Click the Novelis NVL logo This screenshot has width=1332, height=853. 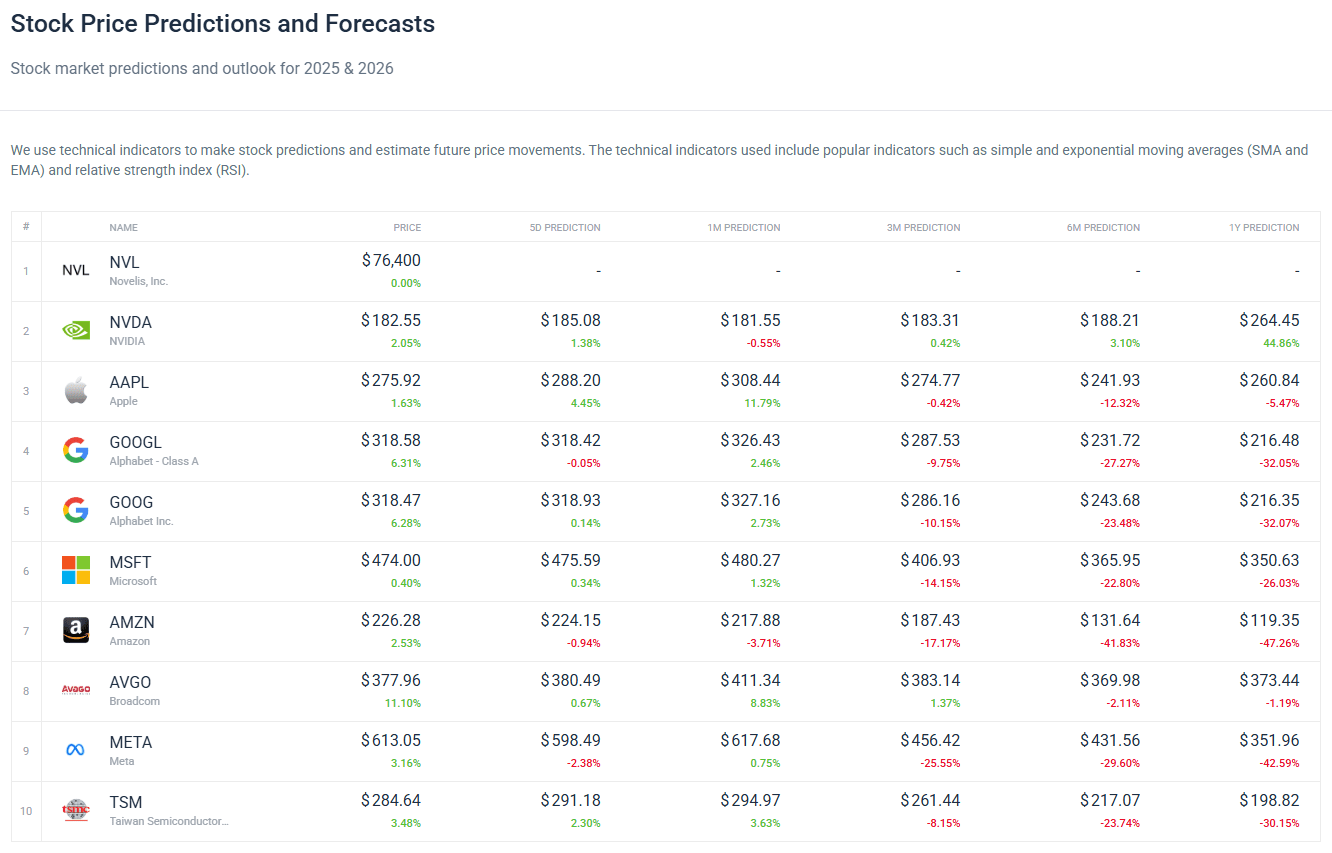(x=76, y=270)
